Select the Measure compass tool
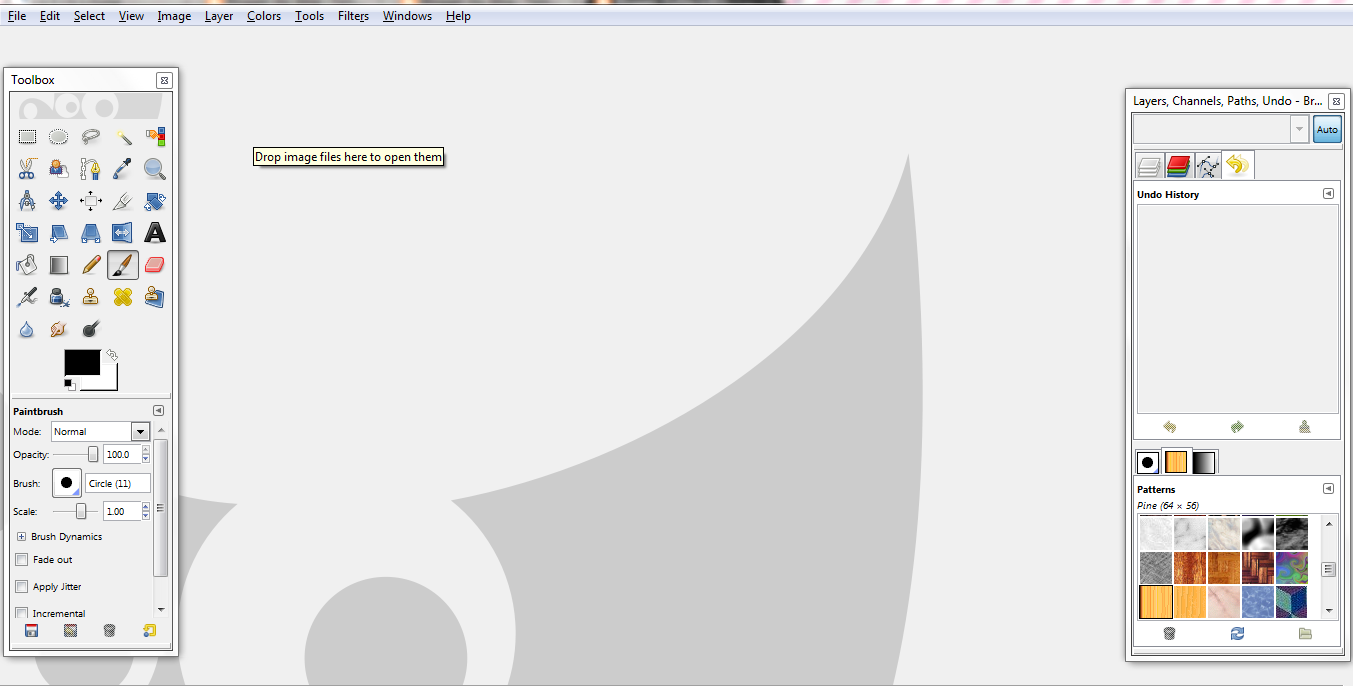1353x686 pixels. pos(27,201)
